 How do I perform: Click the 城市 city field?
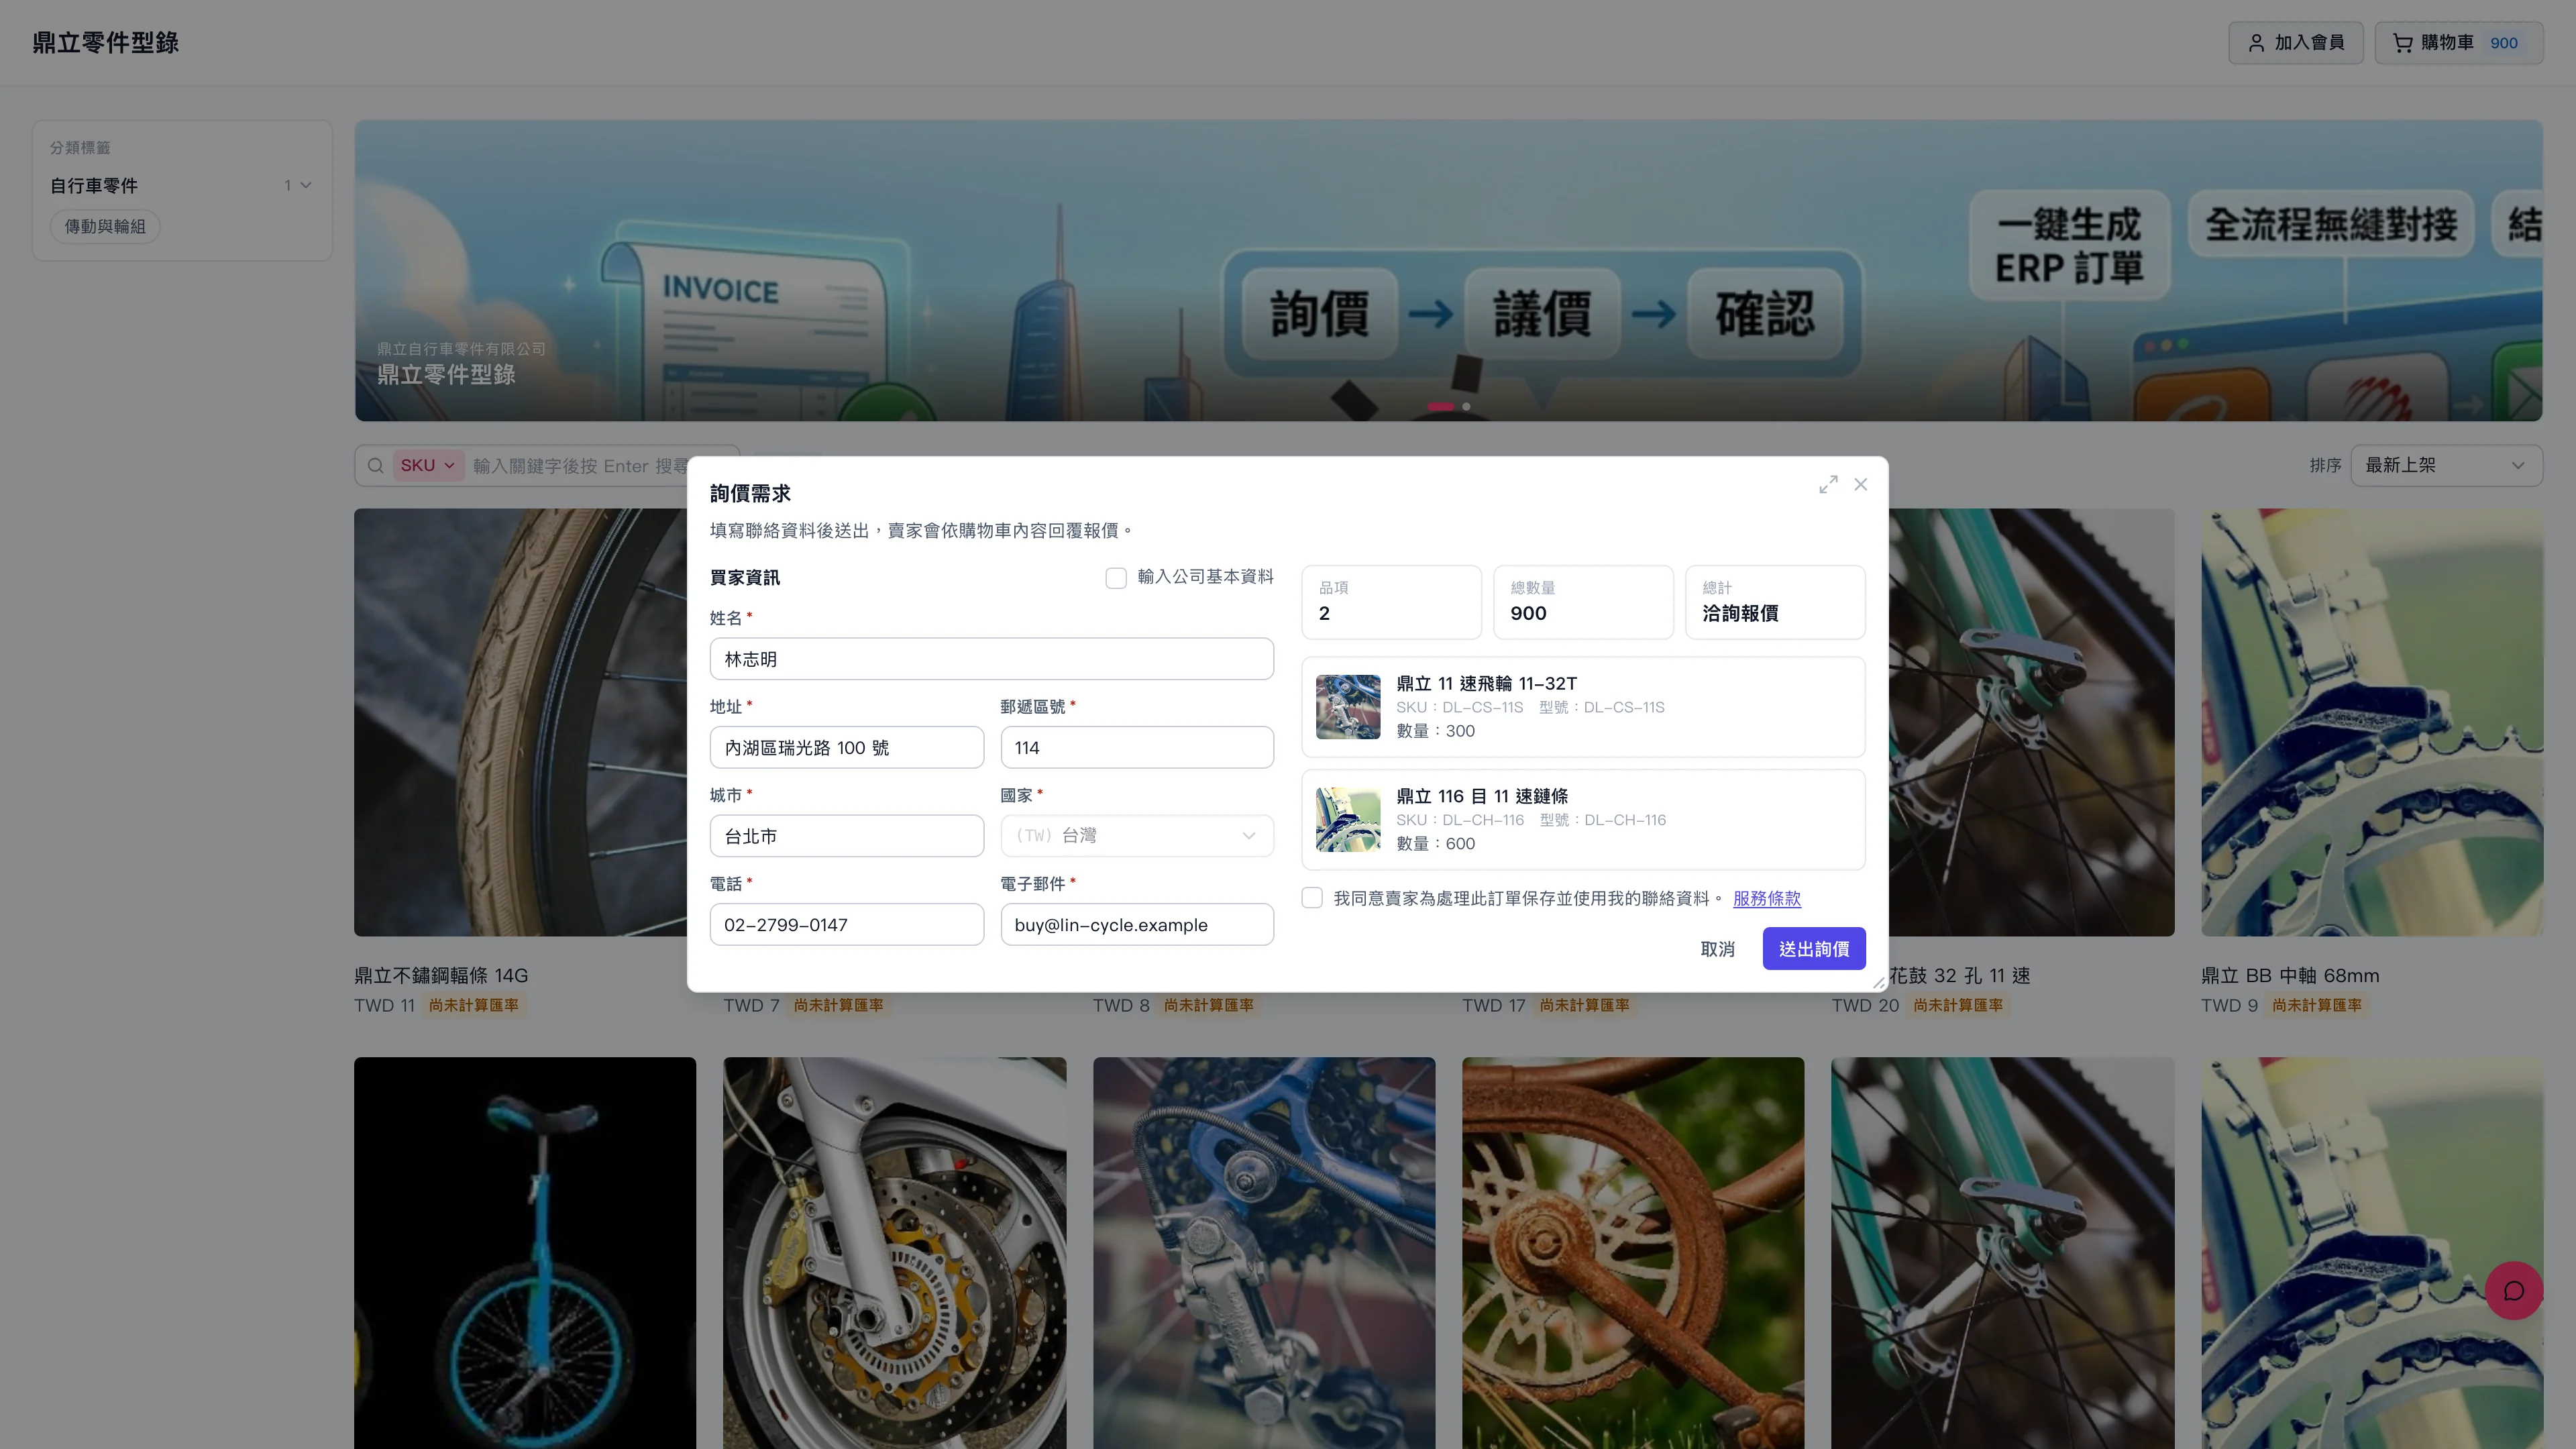coord(846,835)
